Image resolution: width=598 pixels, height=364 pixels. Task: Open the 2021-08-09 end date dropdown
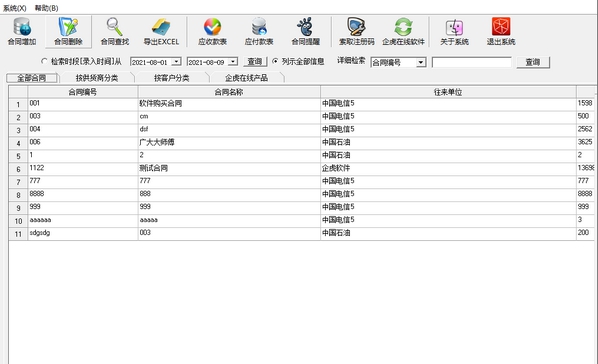pyautogui.click(x=233, y=61)
